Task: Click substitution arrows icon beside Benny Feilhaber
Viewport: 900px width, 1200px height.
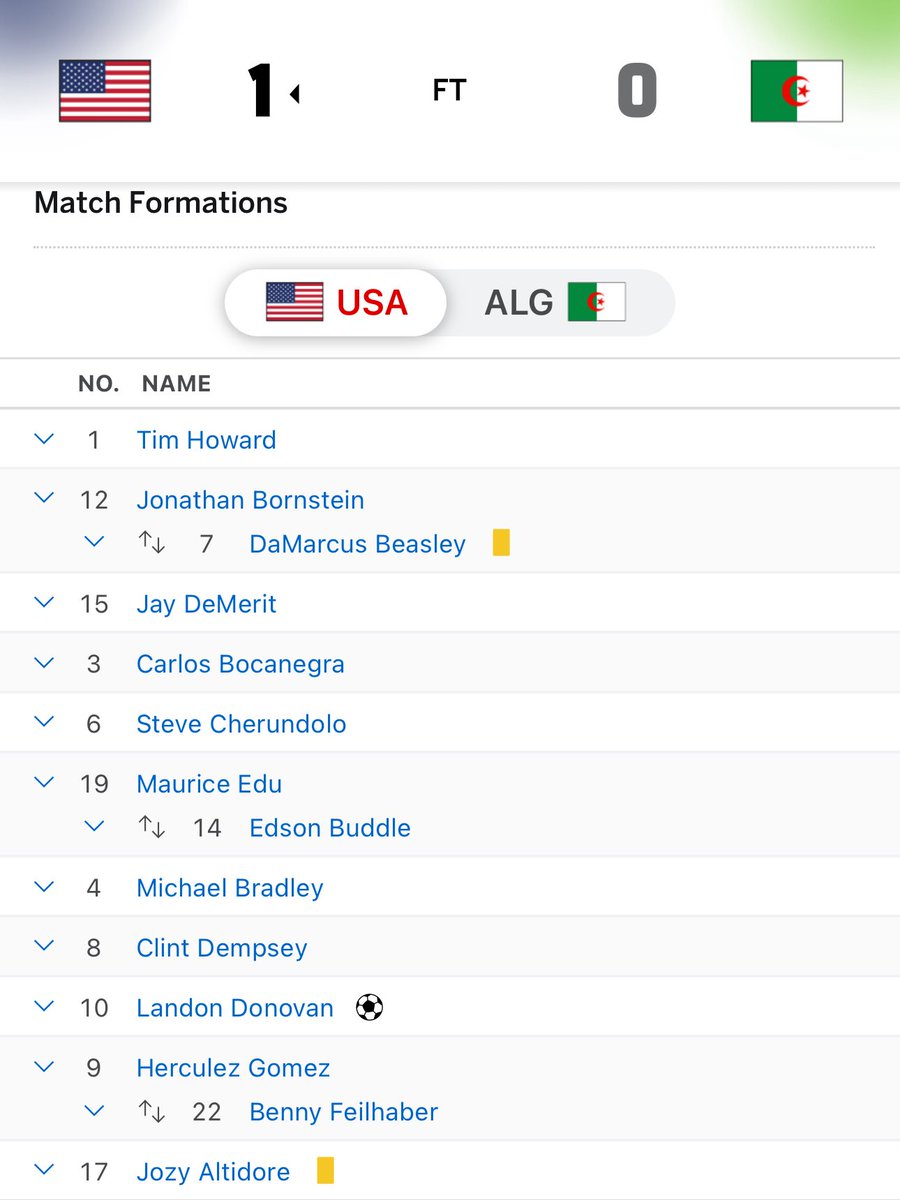Action: [151, 1112]
